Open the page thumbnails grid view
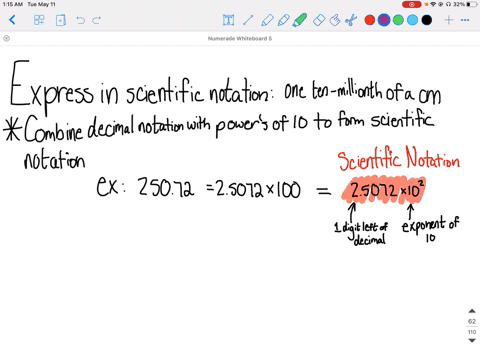 point(39,20)
